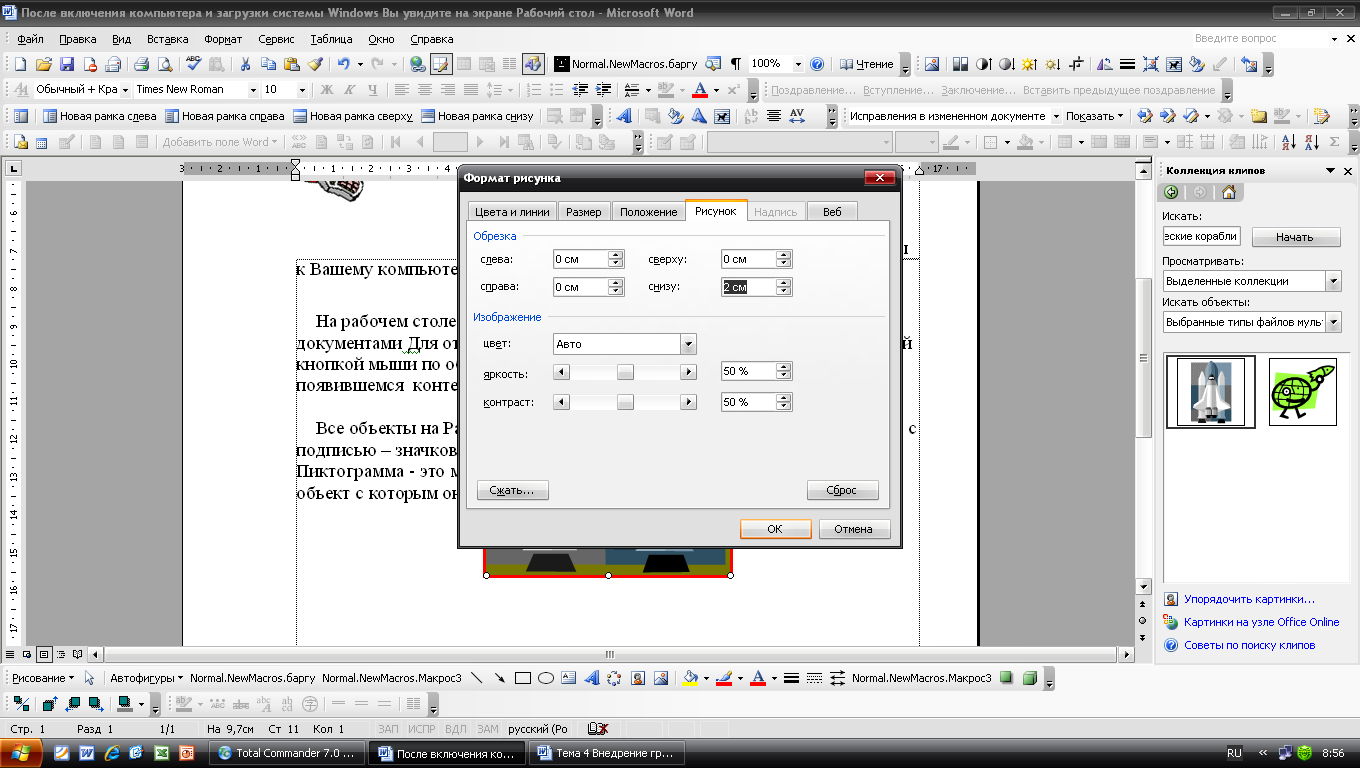Viewport: 1360px width, 768px height.
Task: Increase picture contrast in Picture toolbar
Action: pyautogui.click(x=983, y=64)
